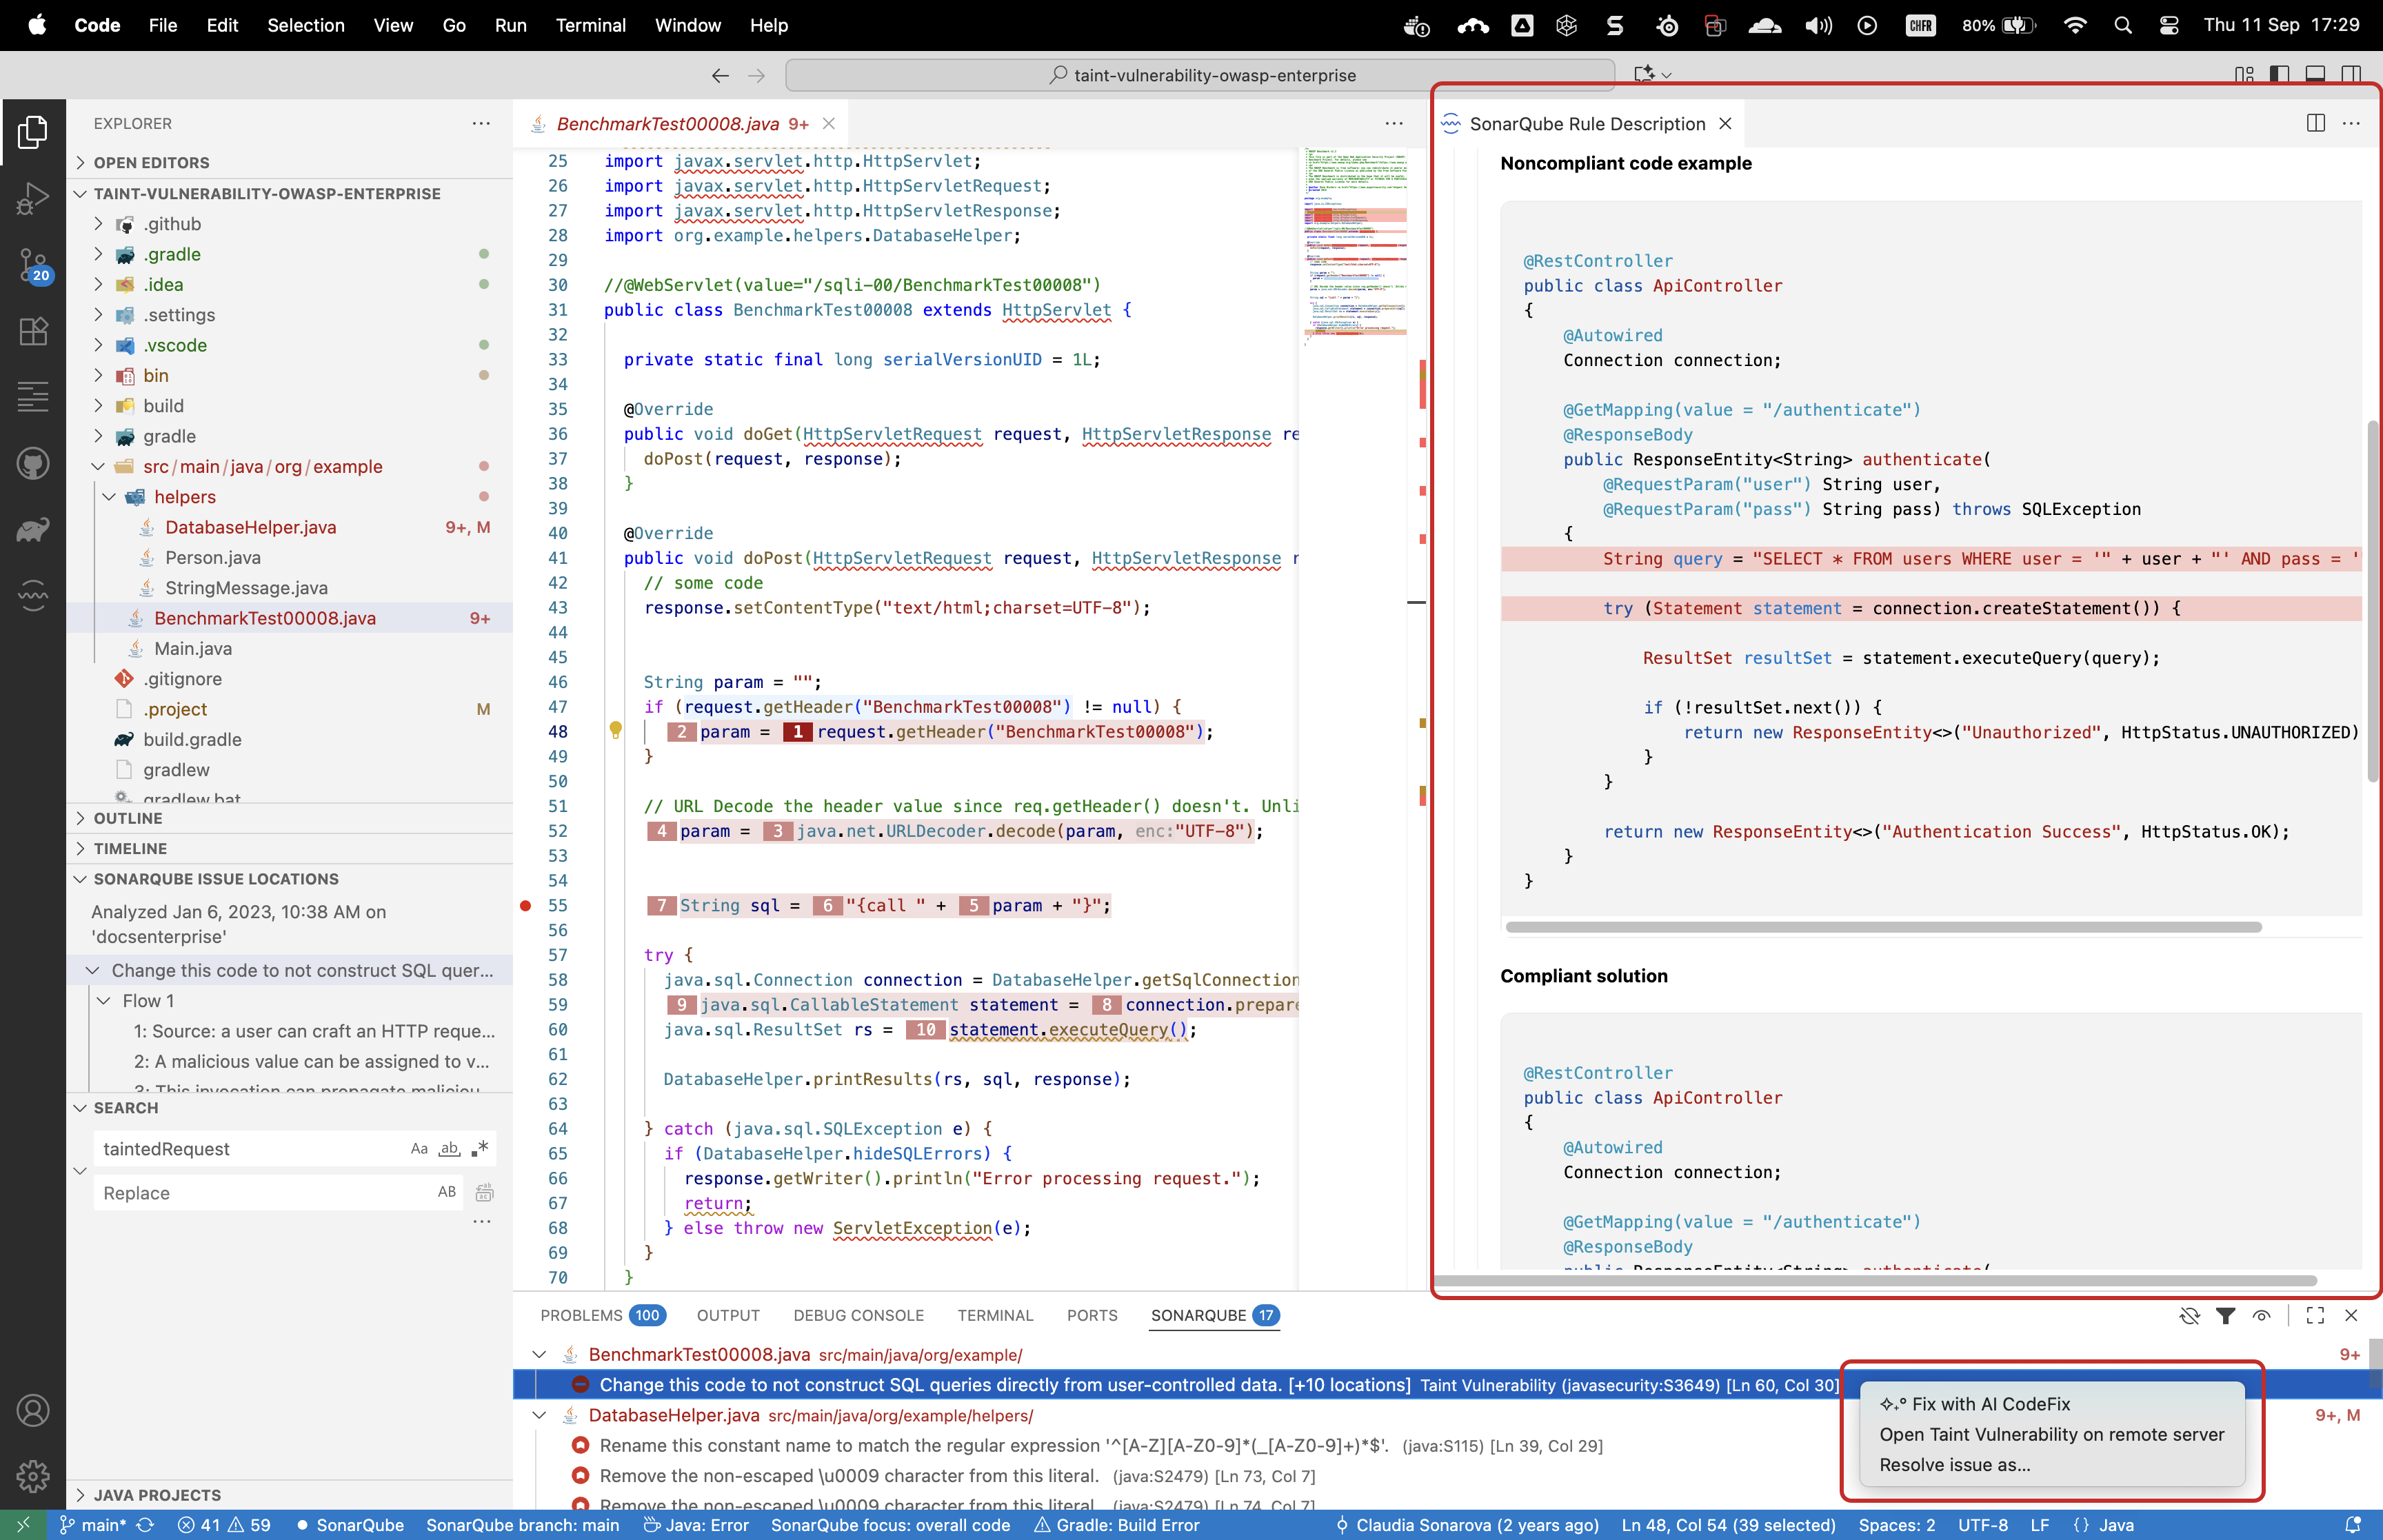Switch to the DEBUG CONSOLE tab

coord(858,1315)
